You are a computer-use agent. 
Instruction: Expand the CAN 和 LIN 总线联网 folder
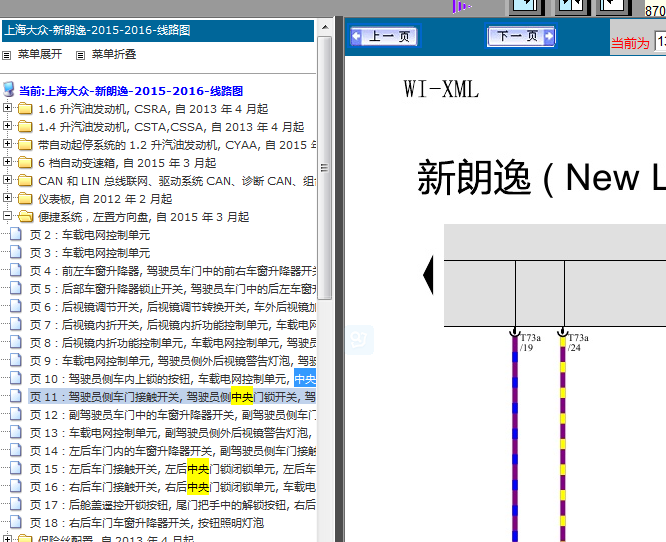[x=7, y=180]
